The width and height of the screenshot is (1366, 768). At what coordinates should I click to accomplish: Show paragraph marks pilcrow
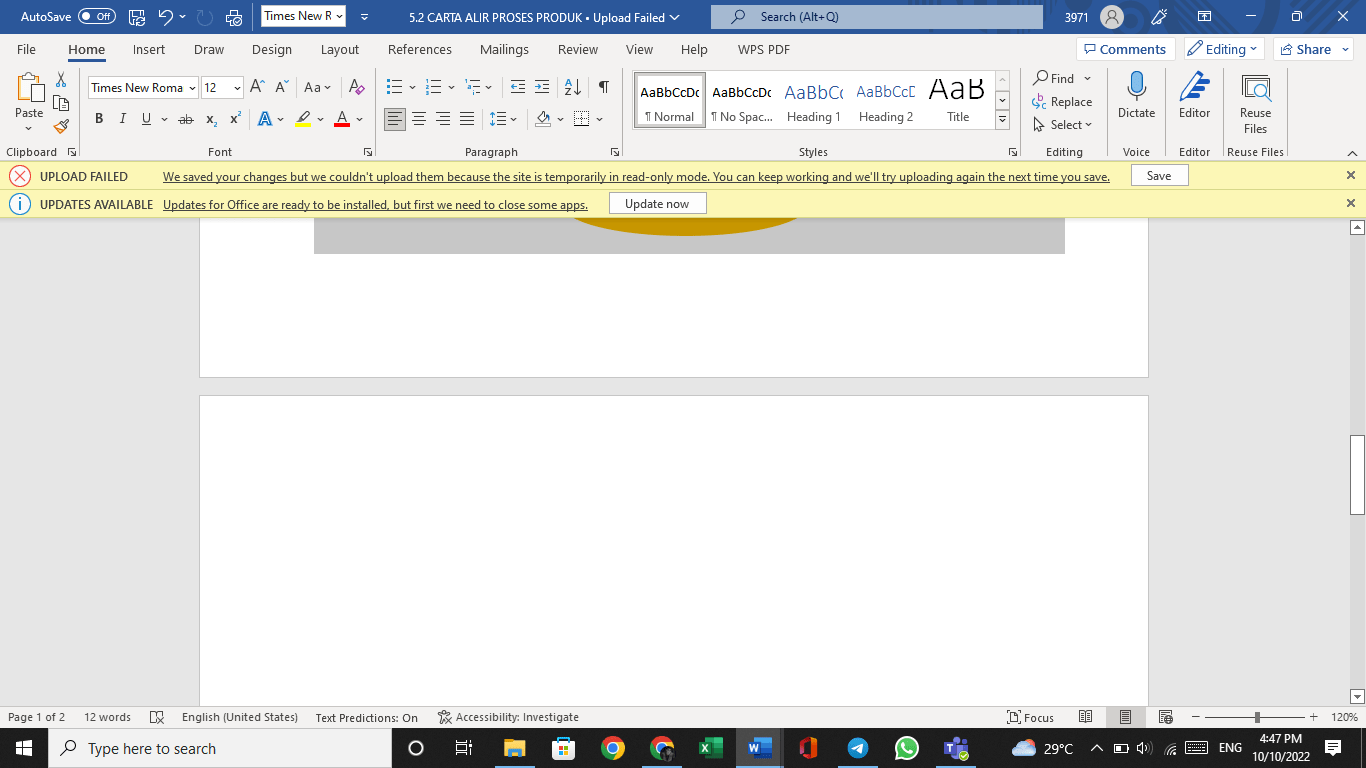tap(604, 87)
